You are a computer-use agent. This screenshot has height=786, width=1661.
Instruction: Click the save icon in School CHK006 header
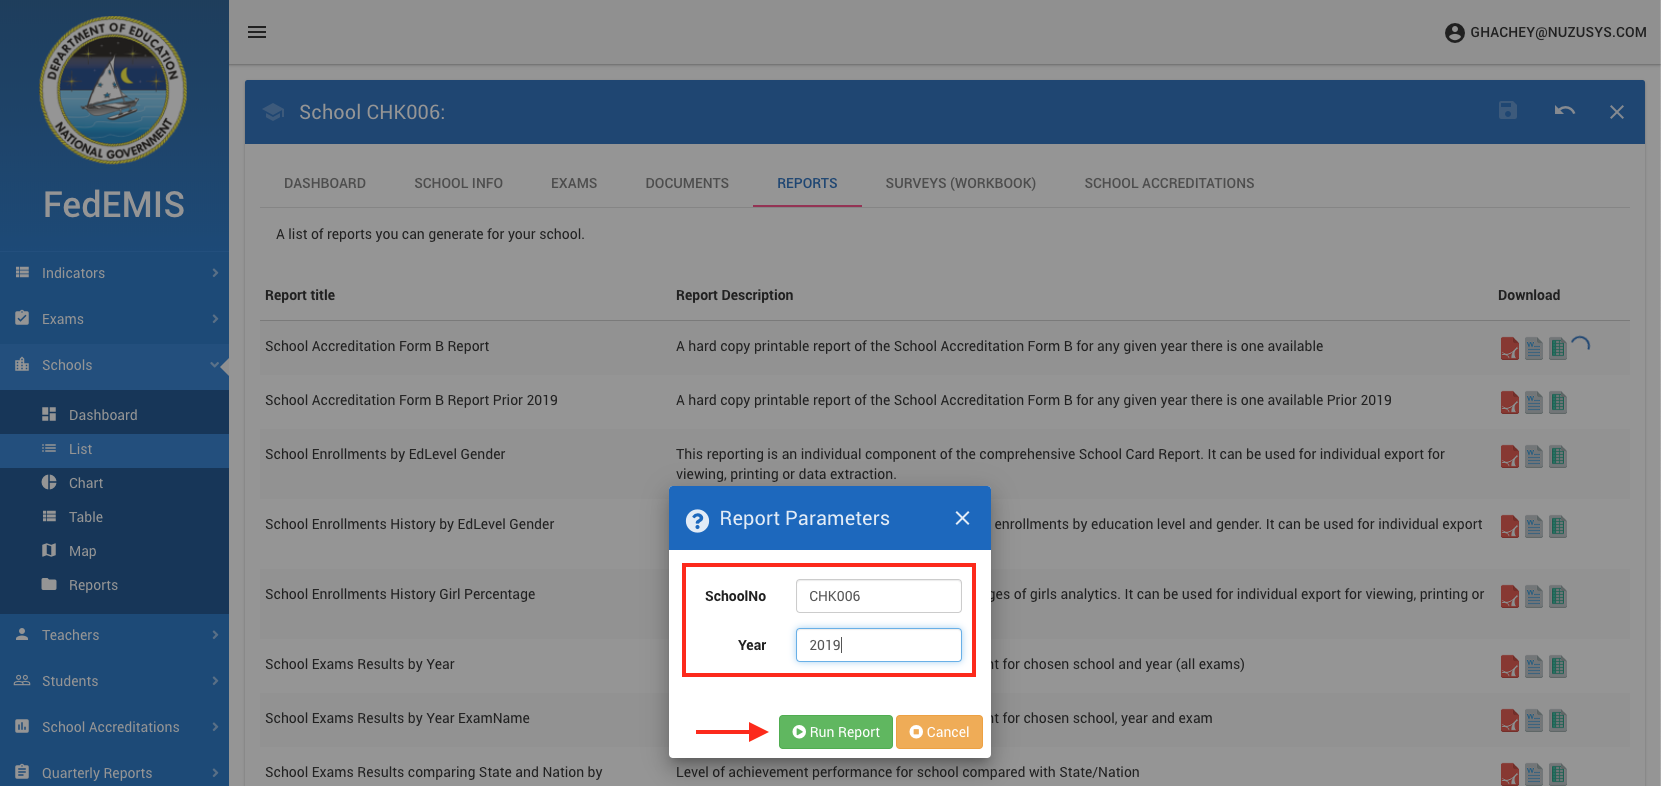click(x=1508, y=111)
